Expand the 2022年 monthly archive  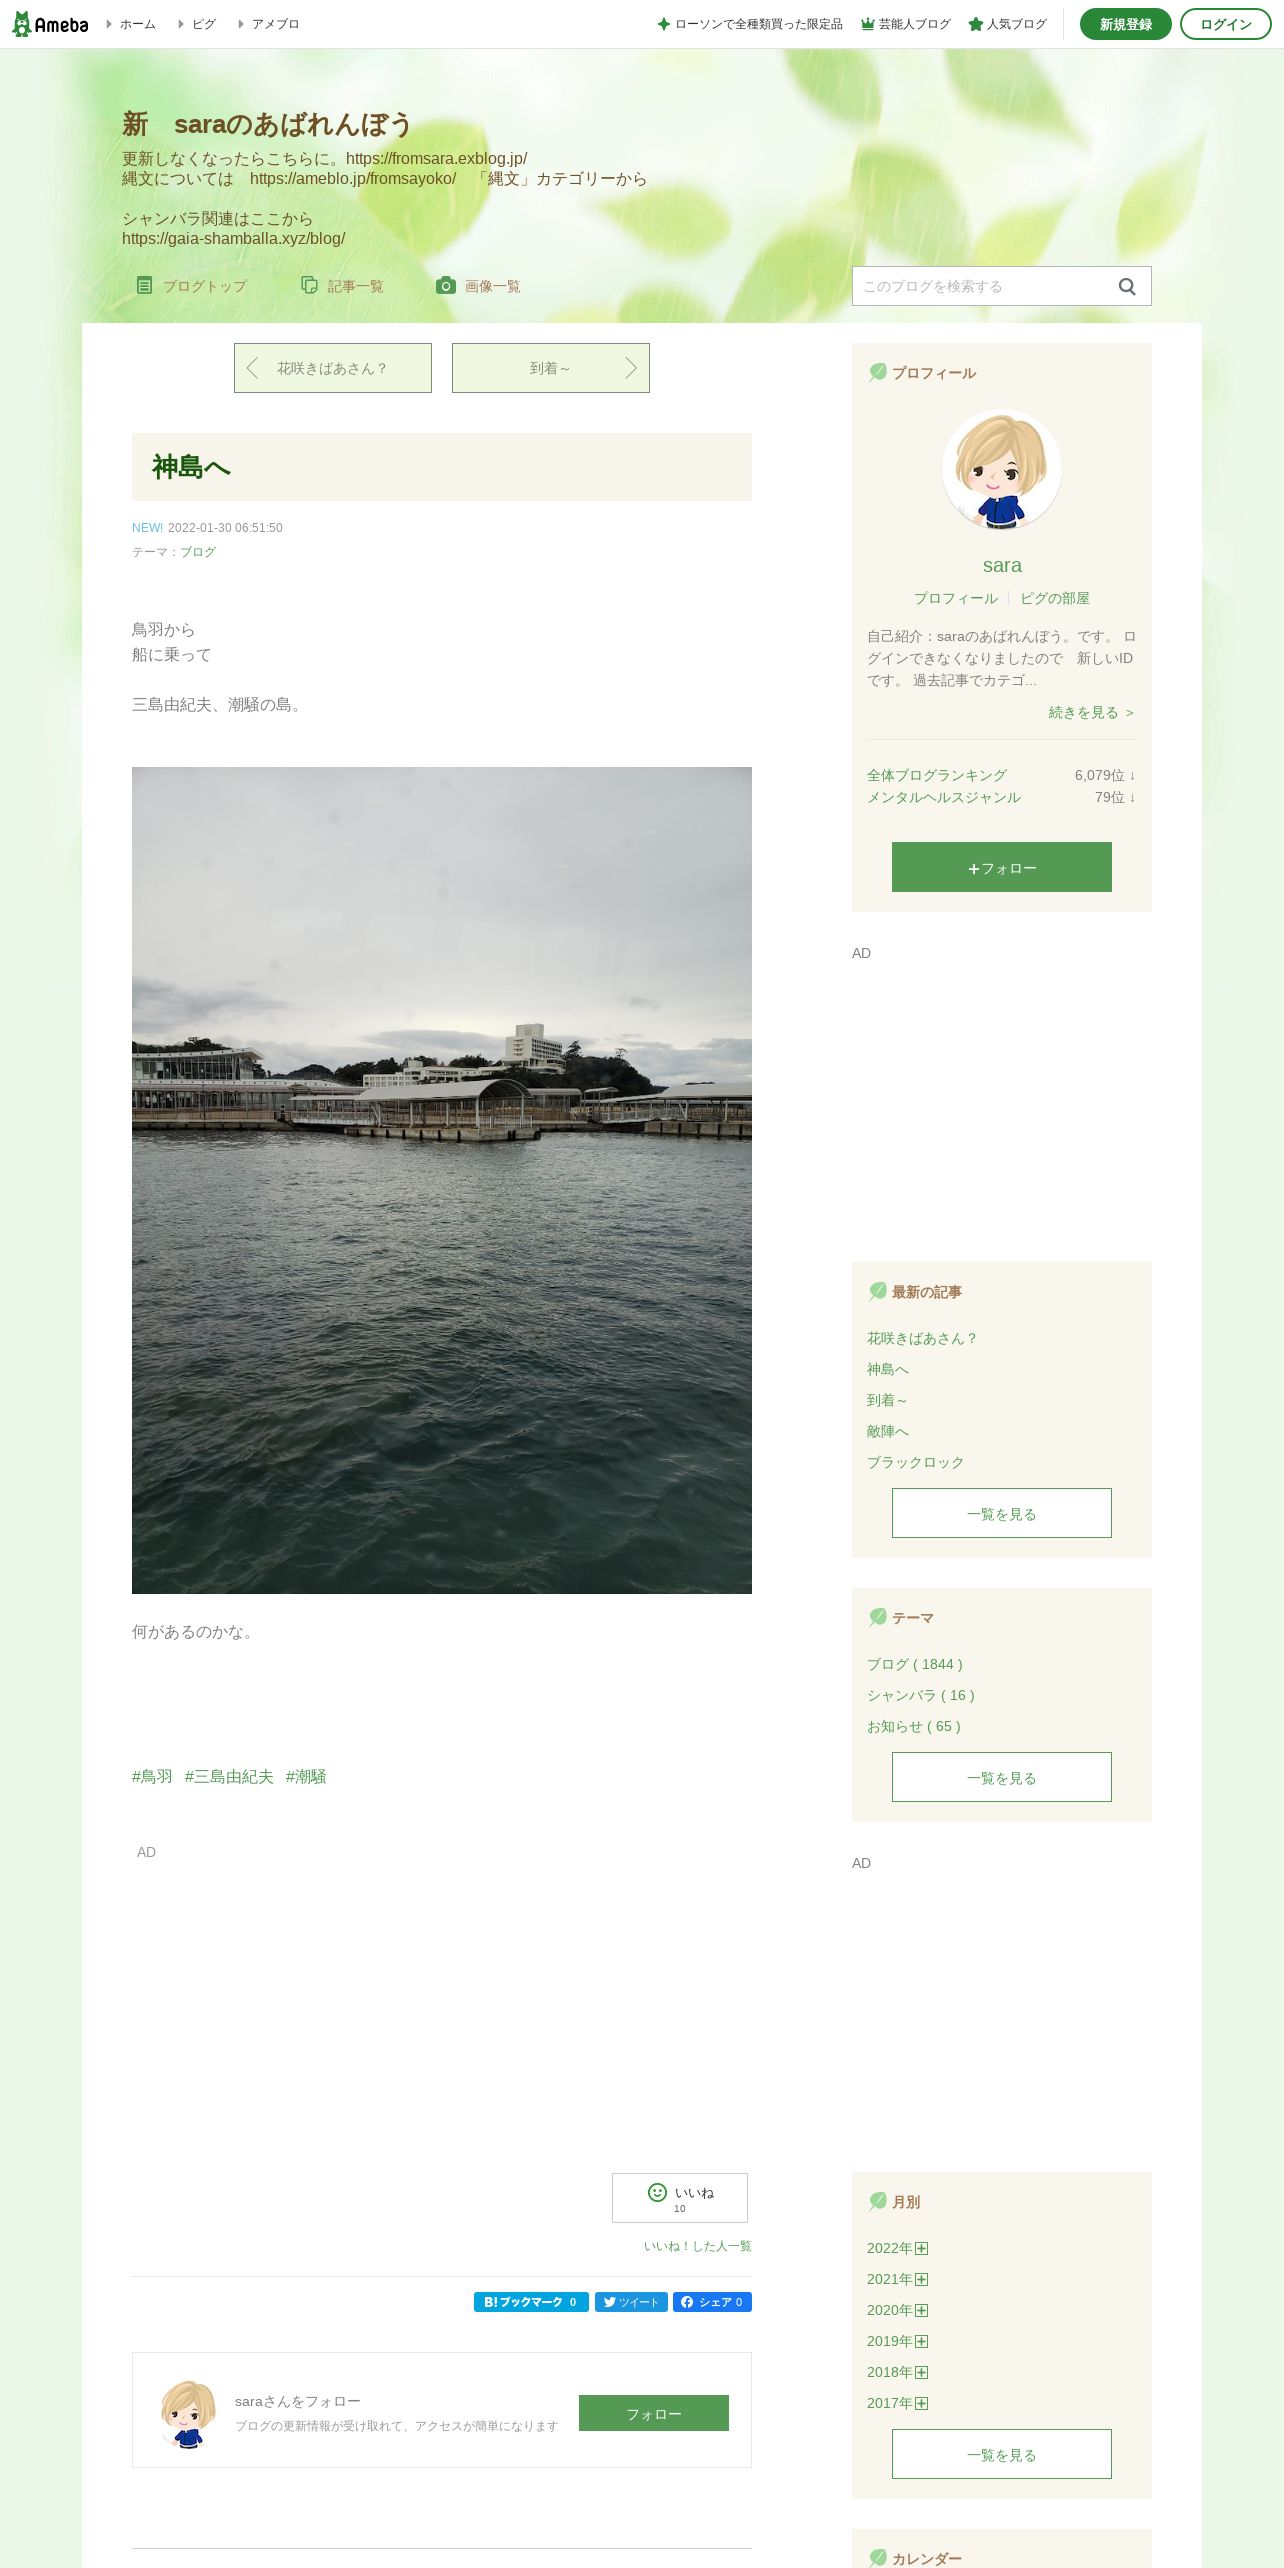coord(922,2248)
